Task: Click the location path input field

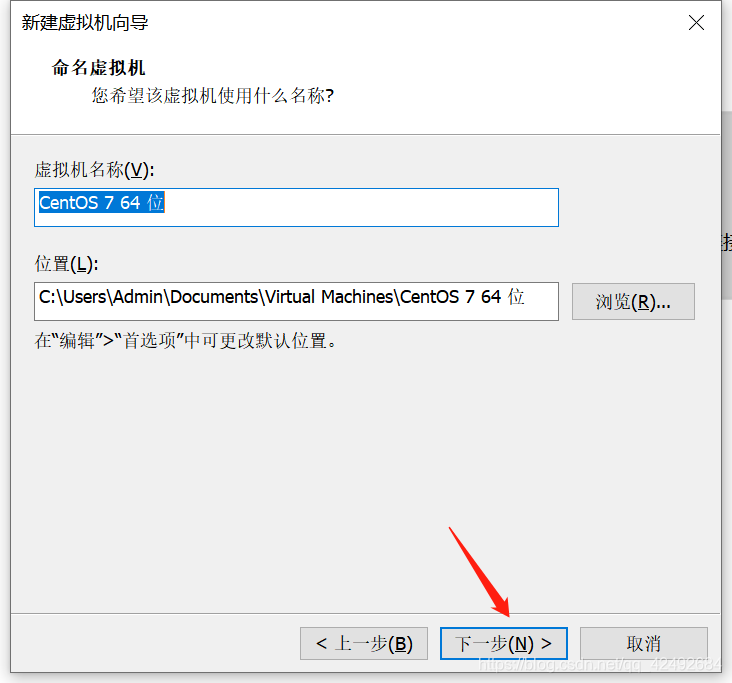Action: [296, 301]
